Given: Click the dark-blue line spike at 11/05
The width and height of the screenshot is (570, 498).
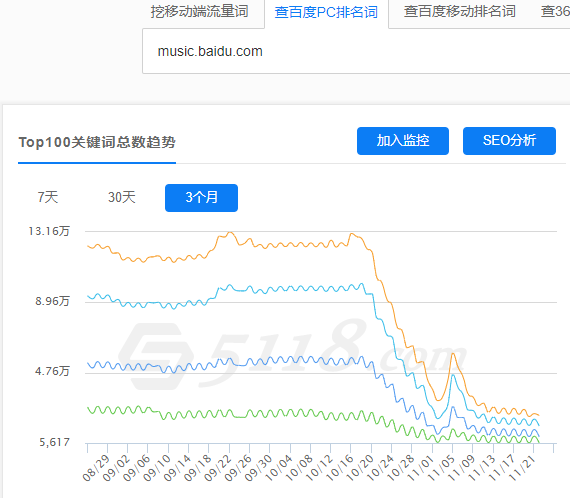Looking at the screenshot, I should 453,407.
